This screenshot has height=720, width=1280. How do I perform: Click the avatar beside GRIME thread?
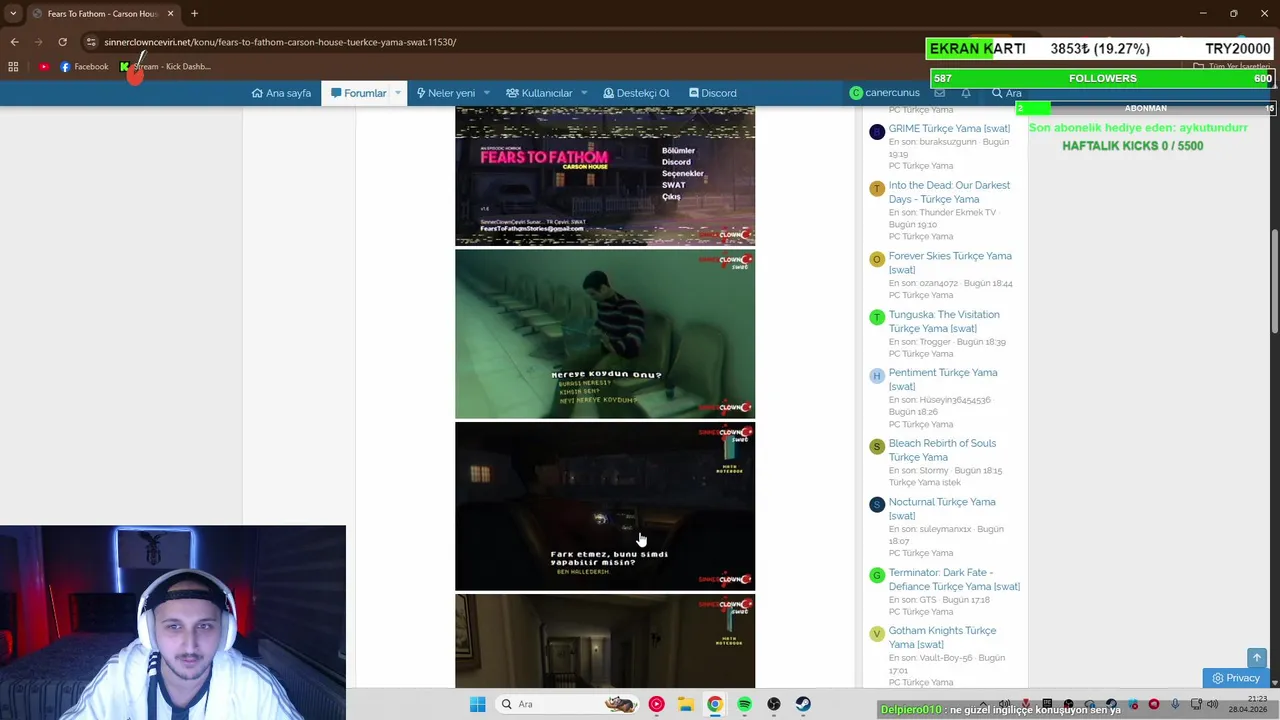point(877,132)
